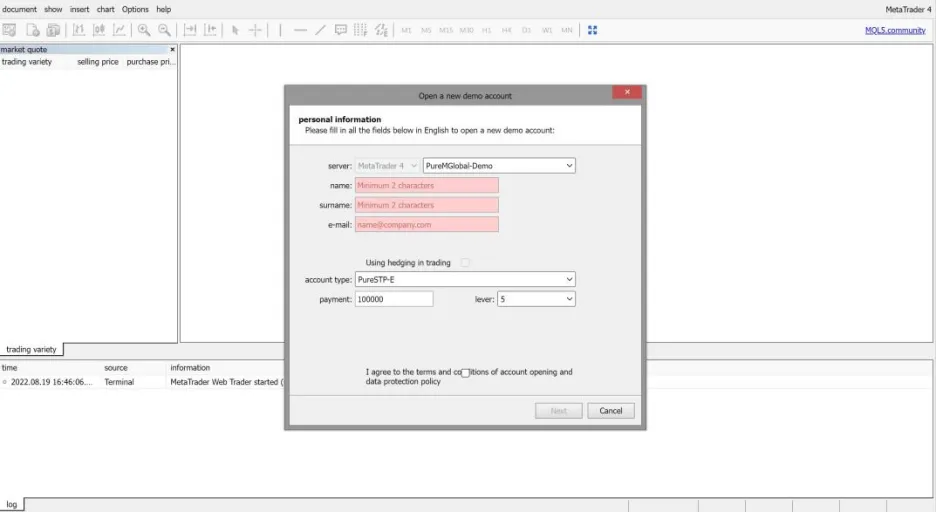Viewport: 937px width, 512px height.
Task: Open the MetaTrader 4 platform dropdown
Action: pyautogui.click(x=387, y=165)
